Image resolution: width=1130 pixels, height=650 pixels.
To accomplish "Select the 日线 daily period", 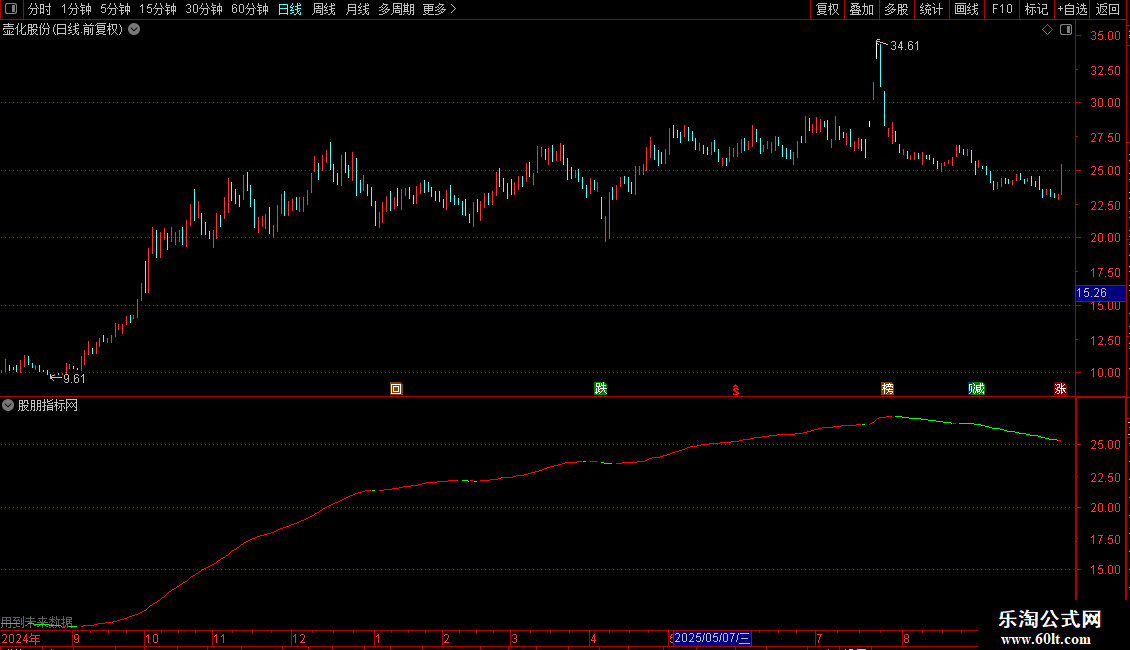I will (290, 9).
